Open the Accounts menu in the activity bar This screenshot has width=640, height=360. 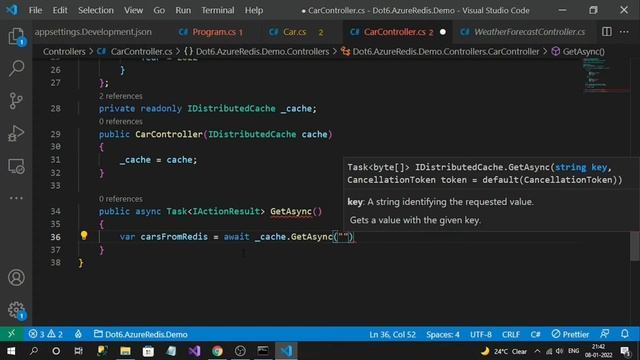[16, 278]
